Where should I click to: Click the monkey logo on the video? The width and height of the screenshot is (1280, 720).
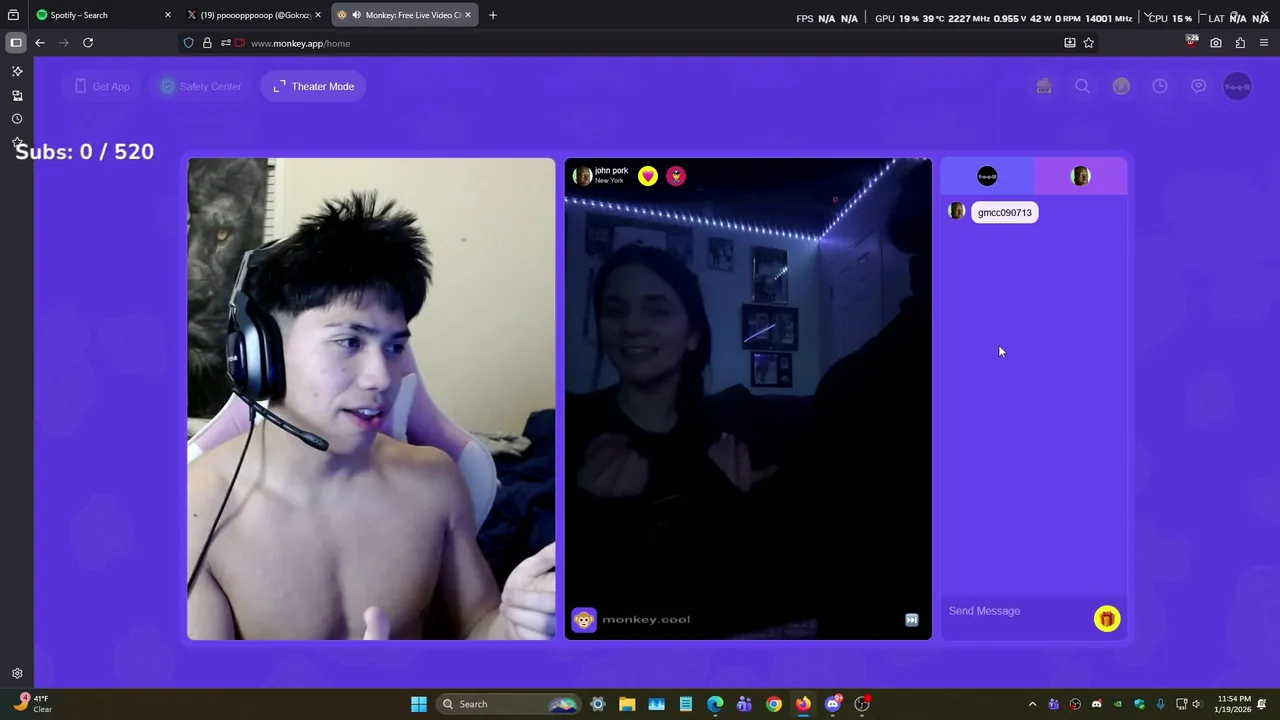[x=584, y=620]
